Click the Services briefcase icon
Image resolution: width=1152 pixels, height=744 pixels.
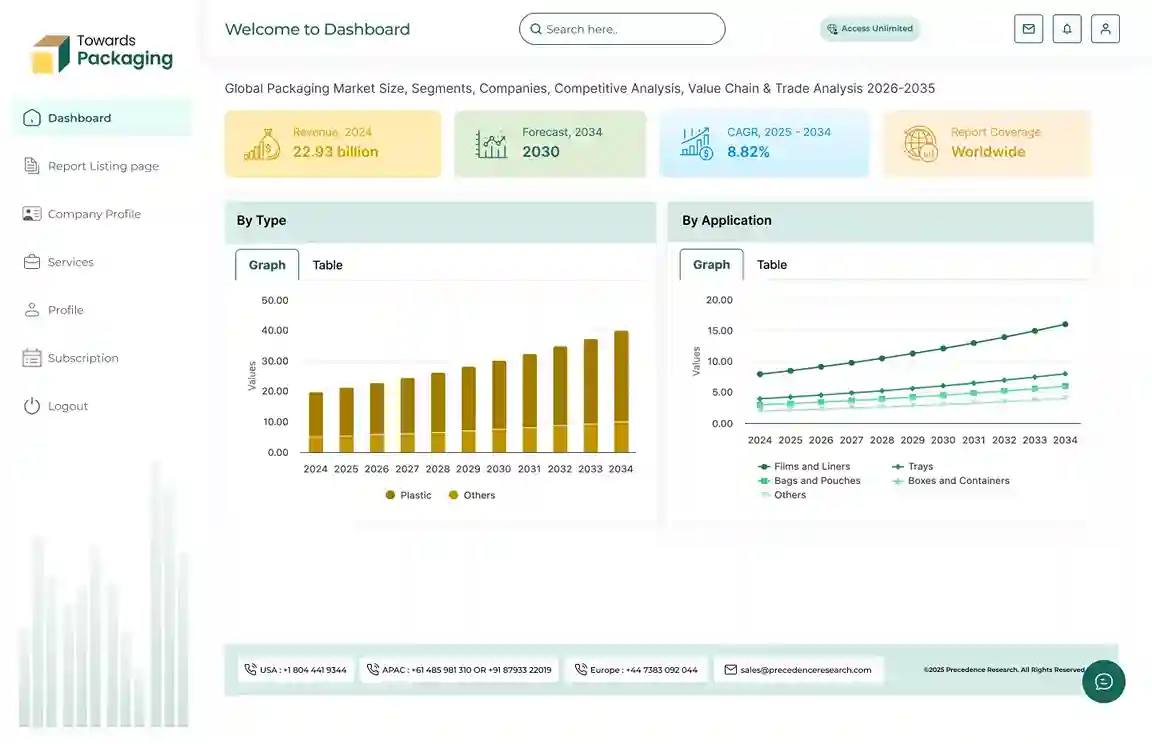point(32,262)
